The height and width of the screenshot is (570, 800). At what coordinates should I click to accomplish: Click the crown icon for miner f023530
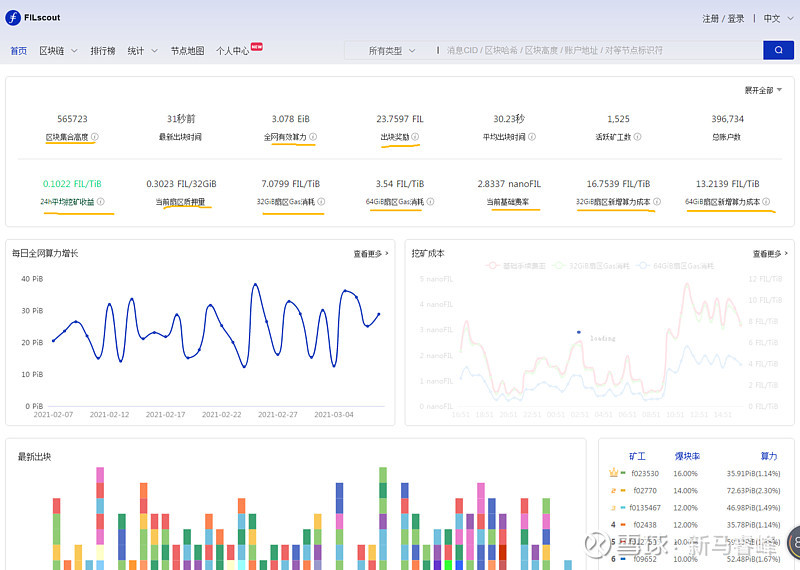[613, 473]
